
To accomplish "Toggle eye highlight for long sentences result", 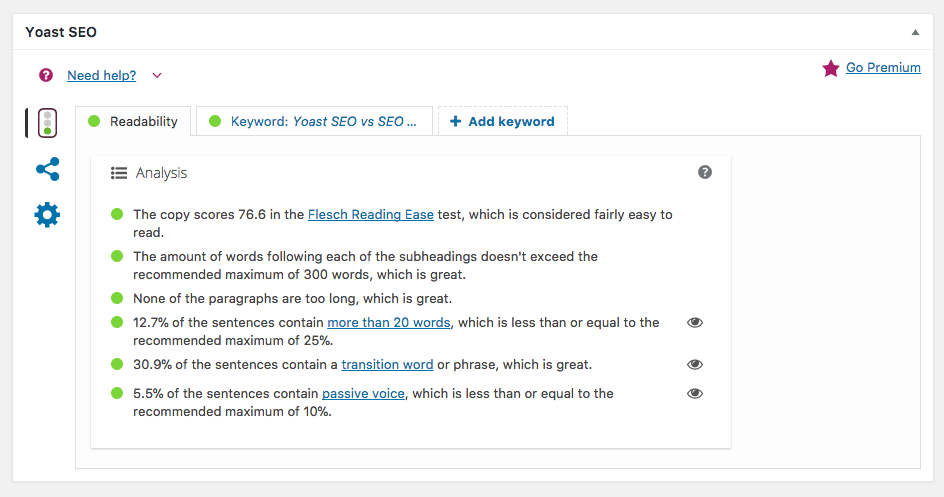I will tap(695, 323).
